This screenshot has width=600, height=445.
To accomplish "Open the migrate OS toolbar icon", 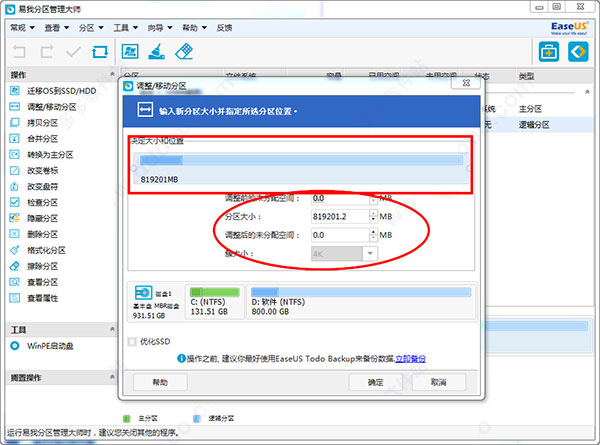I will pyautogui.click(x=130, y=51).
